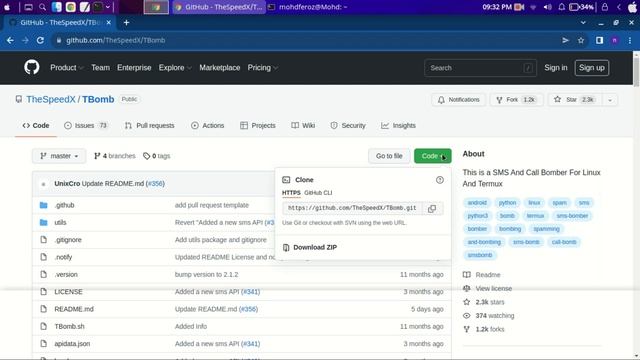Screen dimensions: 640x360
Task: Toggle the browser side panel icon
Action: point(599,40)
